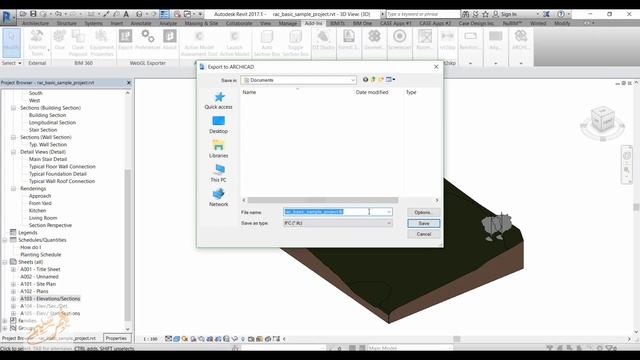Click the rvt2skp ribbon icon
The image size is (640, 360).
(447, 40)
